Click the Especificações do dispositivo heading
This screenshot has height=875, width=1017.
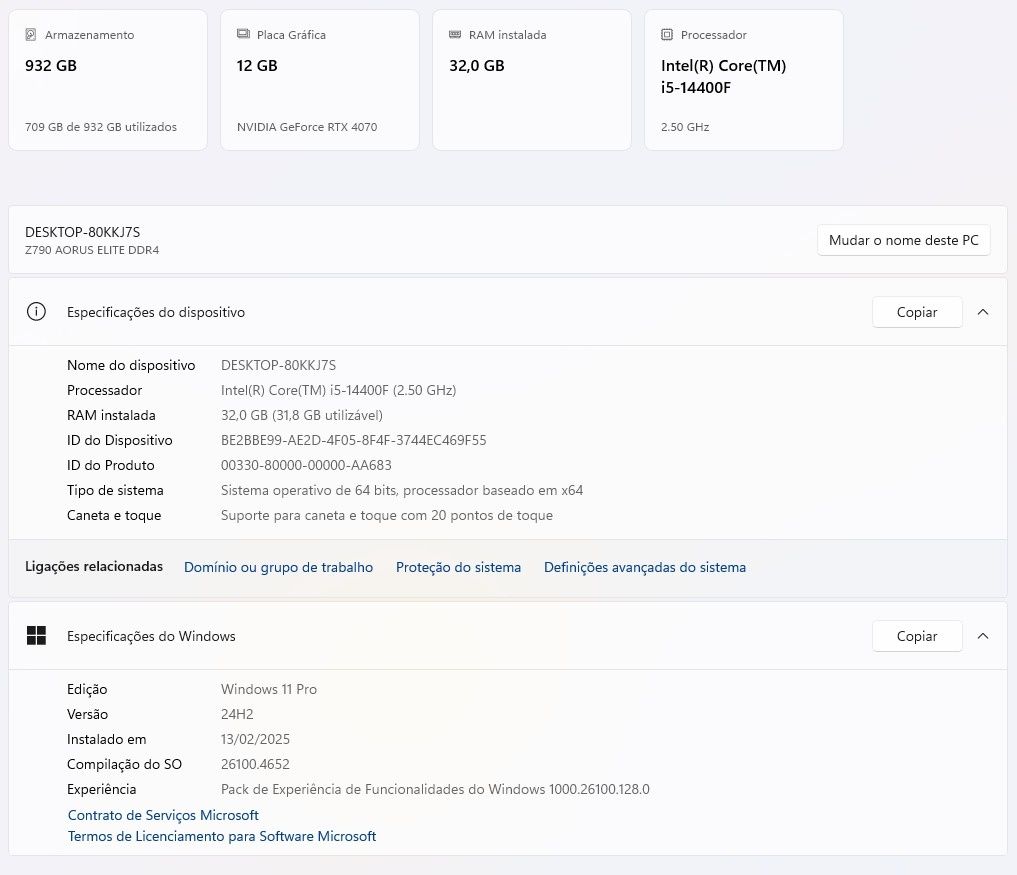click(x=156, y=312)
